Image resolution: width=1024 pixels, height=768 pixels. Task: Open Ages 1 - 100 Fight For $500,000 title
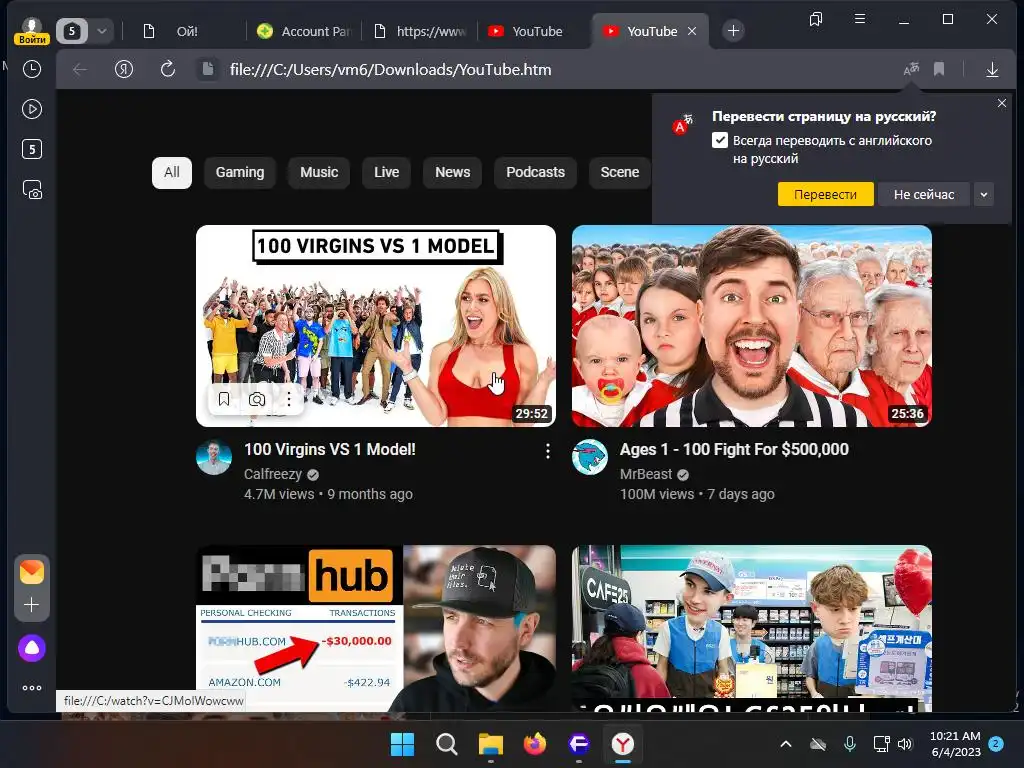pos(734,449)
